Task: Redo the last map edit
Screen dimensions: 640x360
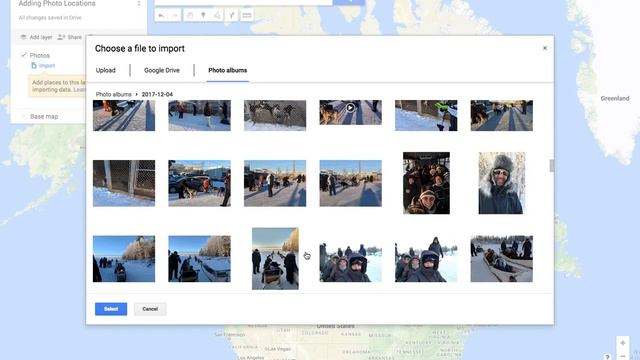Action: pos(175,16)
